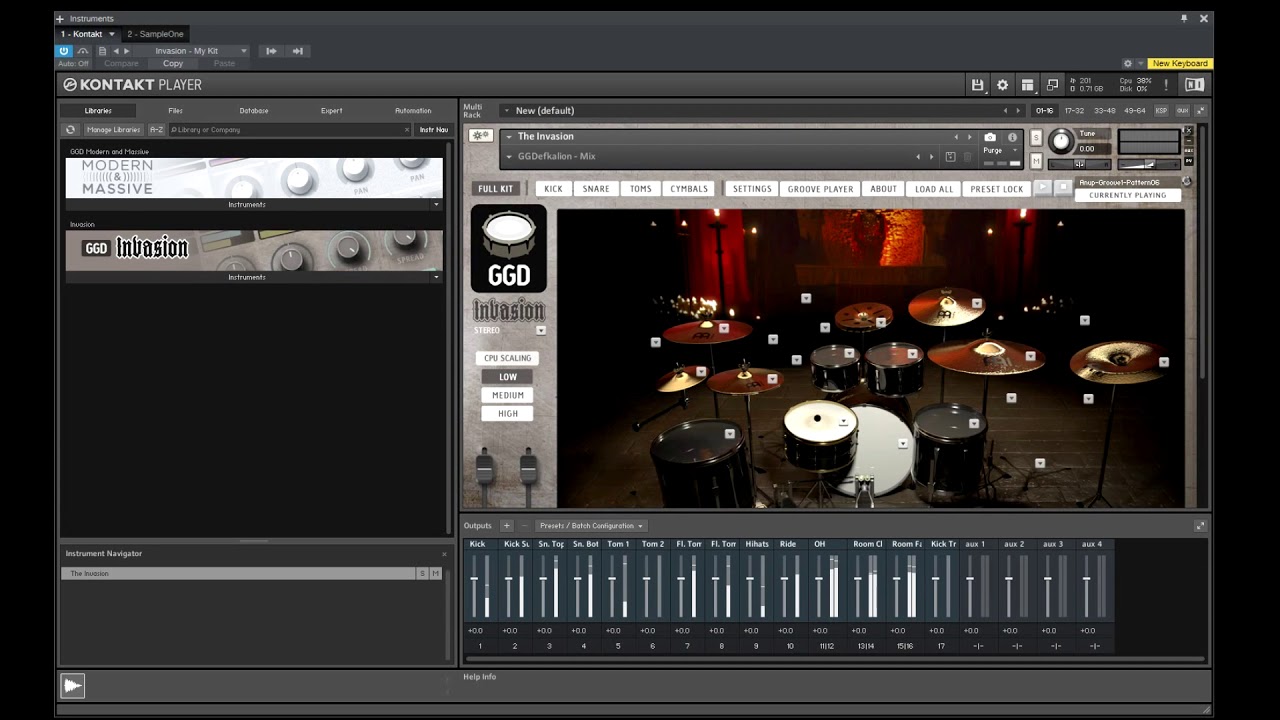Switch to the Files tab
This screenshot has height=720, width=1280.
pyautogui.click(x=176, y=111)
